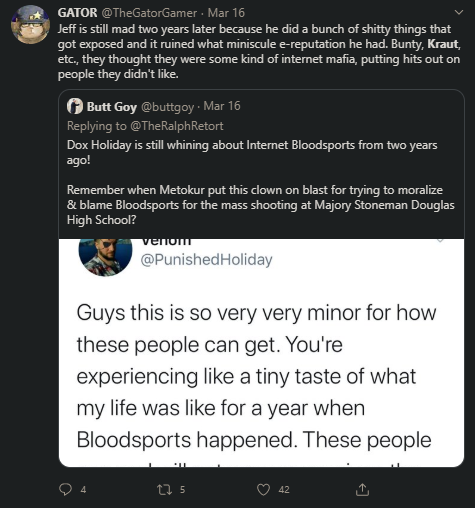Click the reply speech bubble icon

[65, 489]
